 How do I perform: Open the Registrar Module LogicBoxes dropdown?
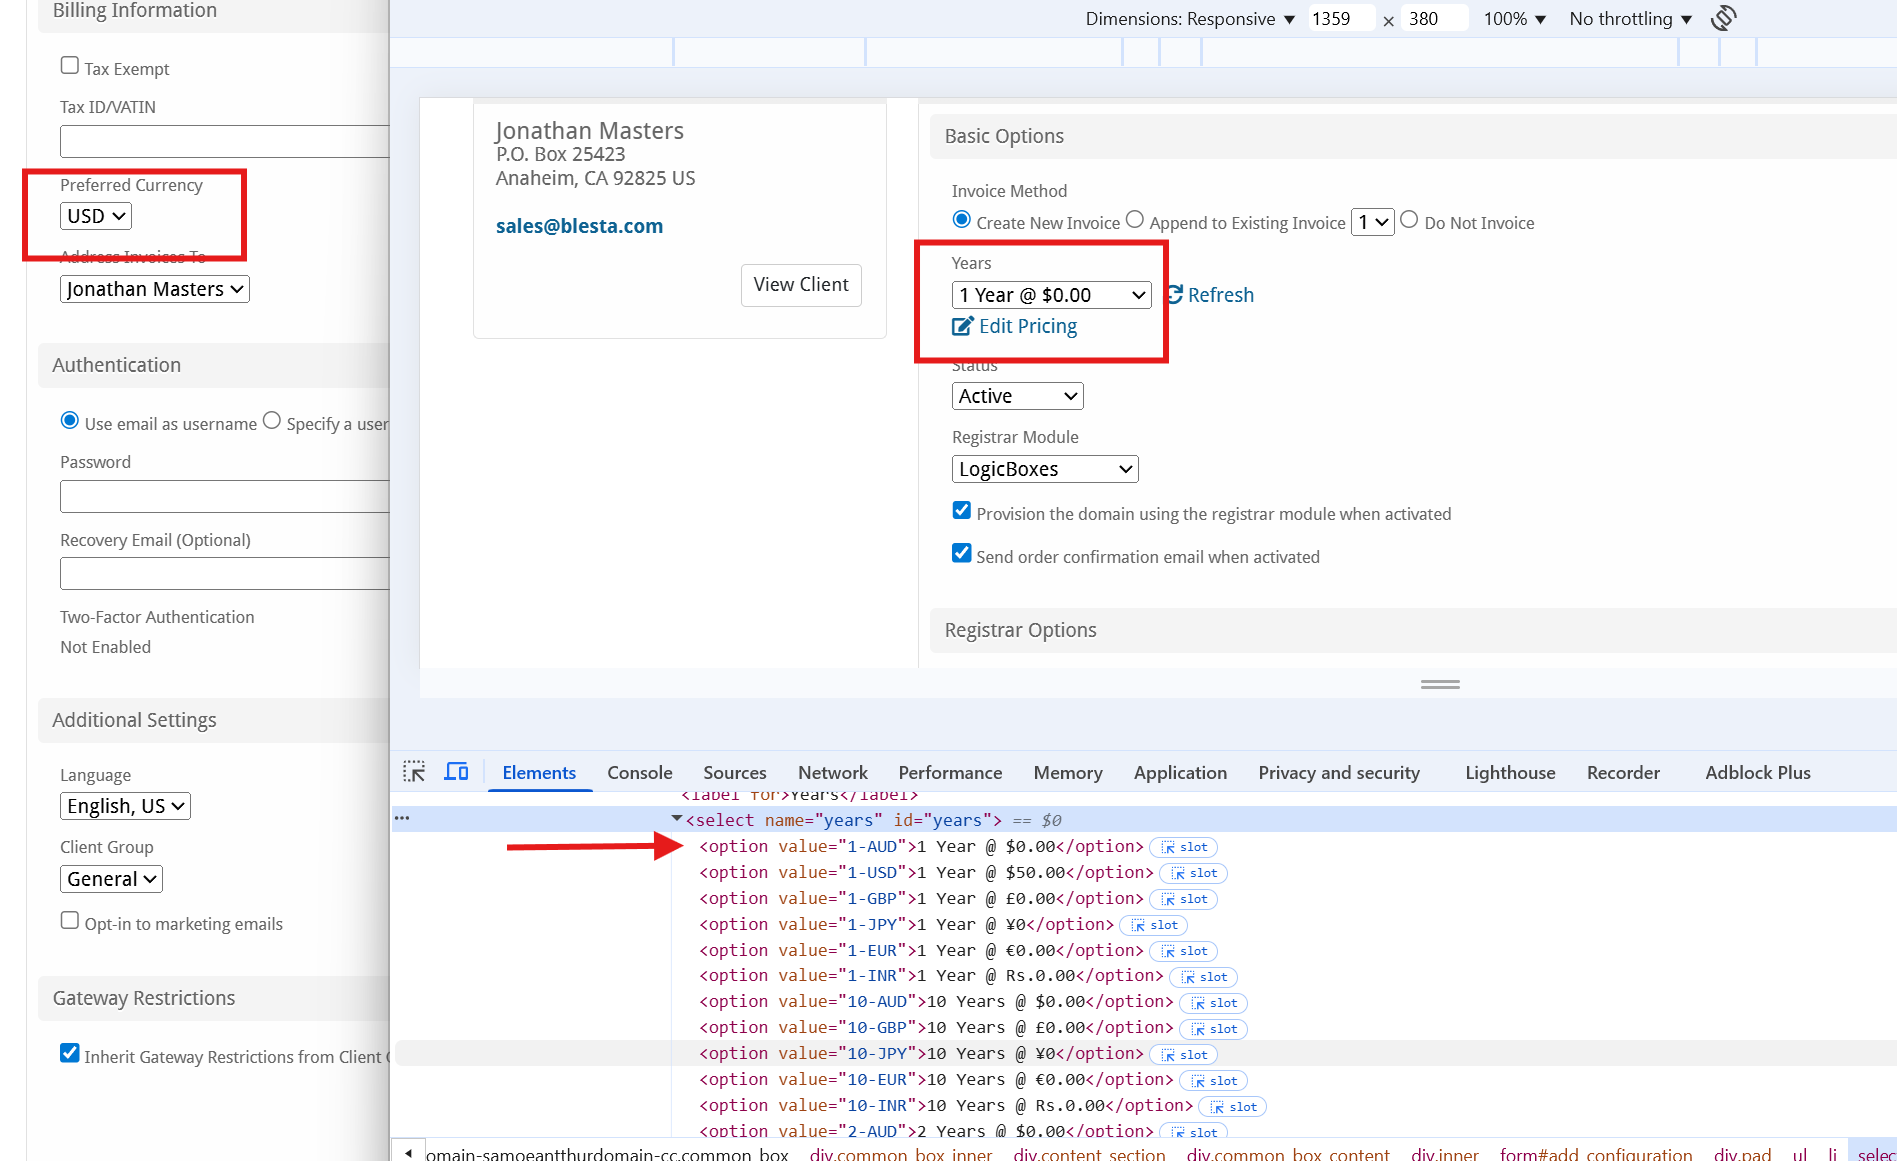click(1045, 469)
